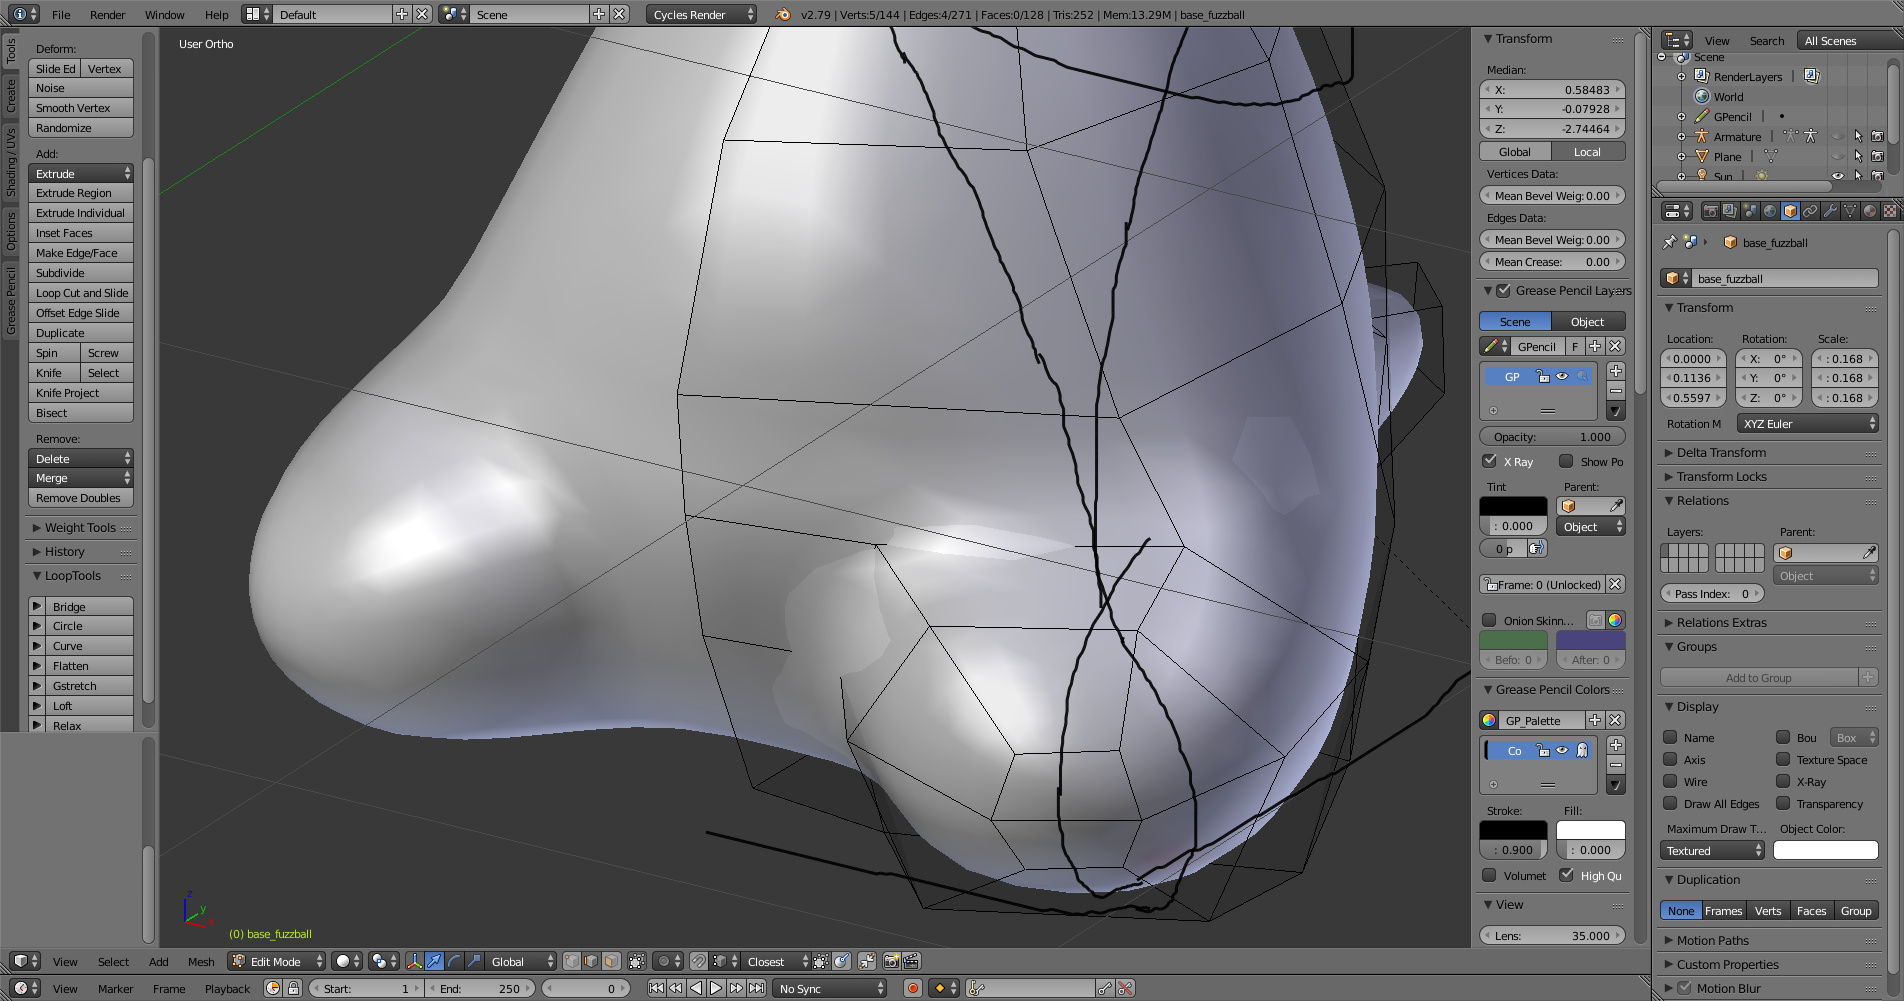This screenshot has height=1001, width=1904.
Task: Enable the Onion Skinning checkbox
Action: pos(1490,620)
